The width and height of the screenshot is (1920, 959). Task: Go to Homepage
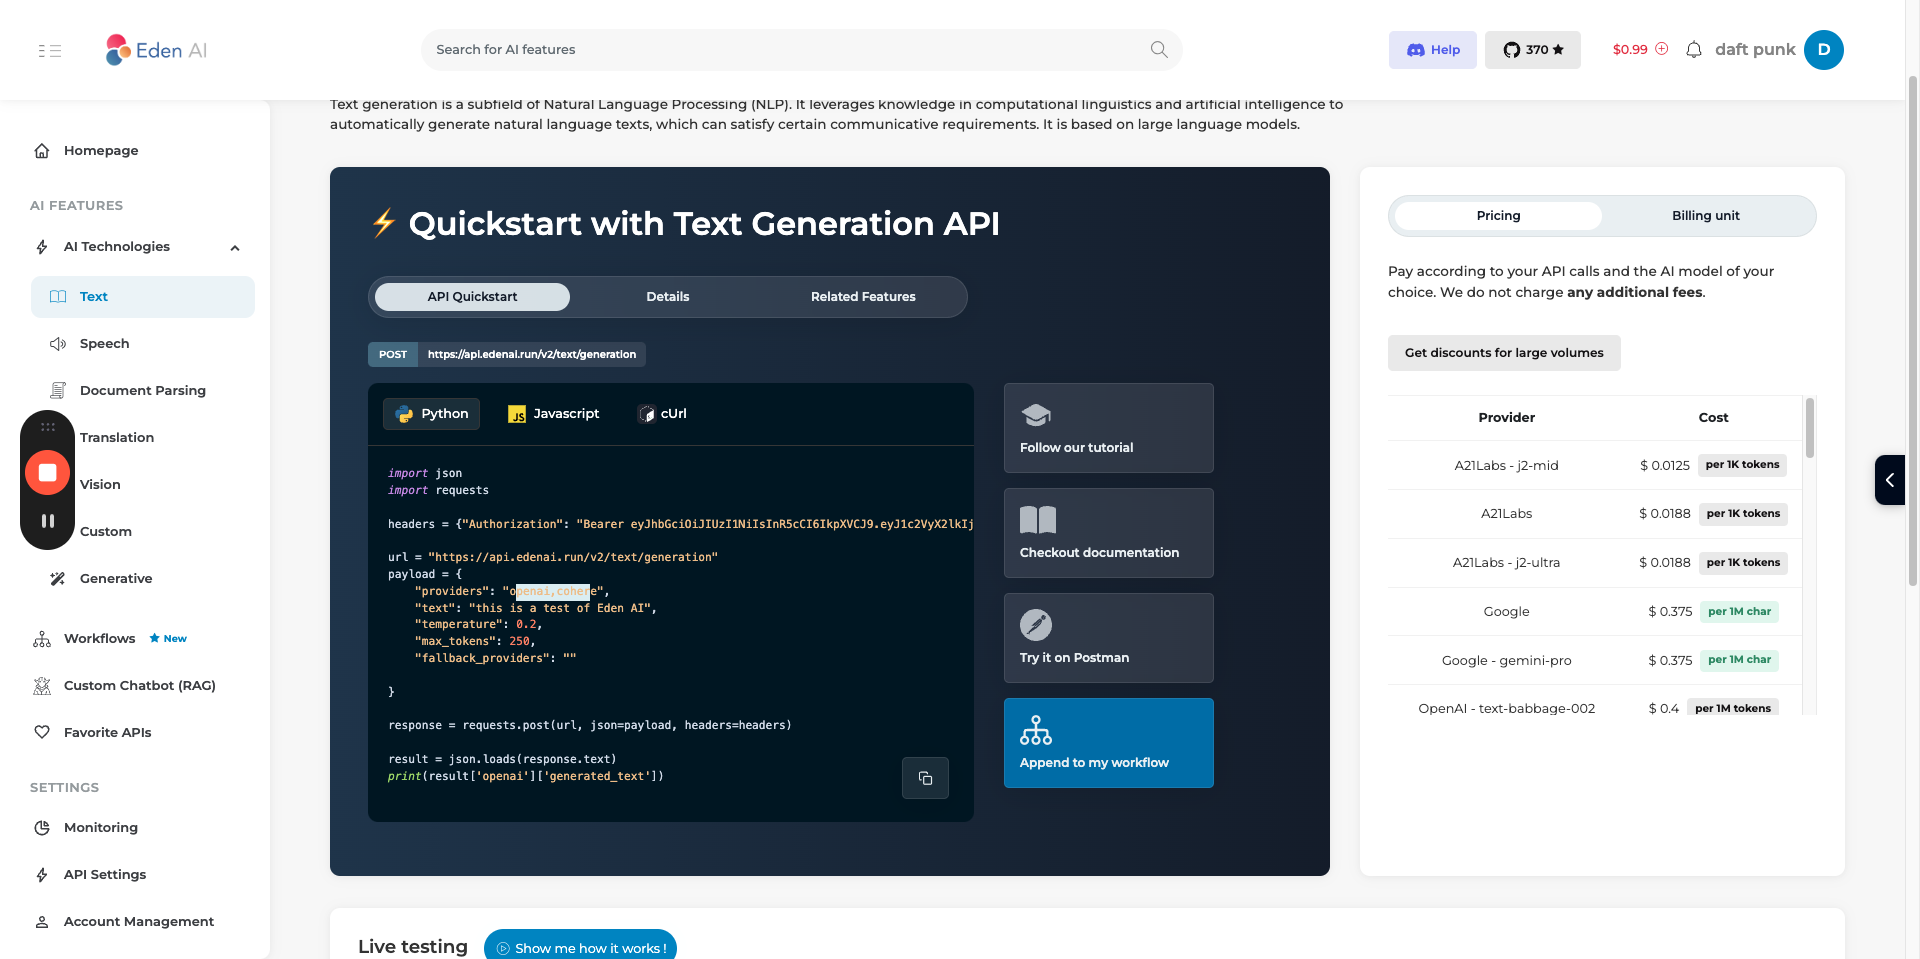pos(101,150)
